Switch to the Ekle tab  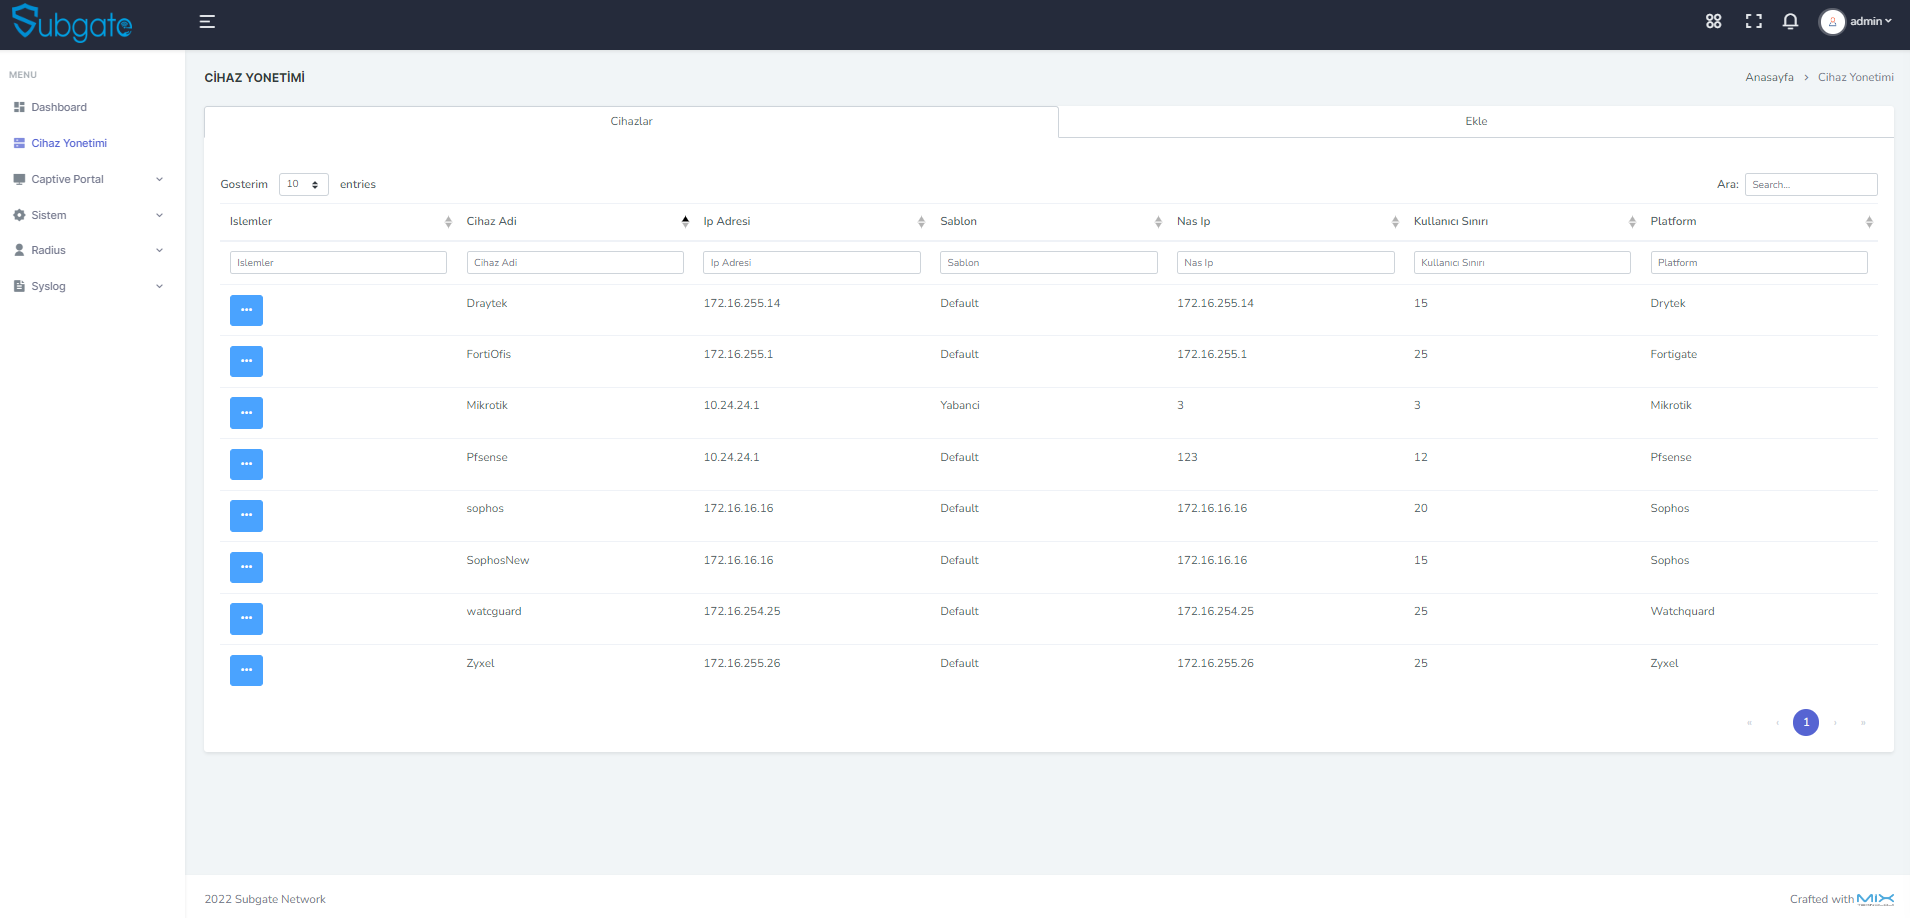point(1476,121)
